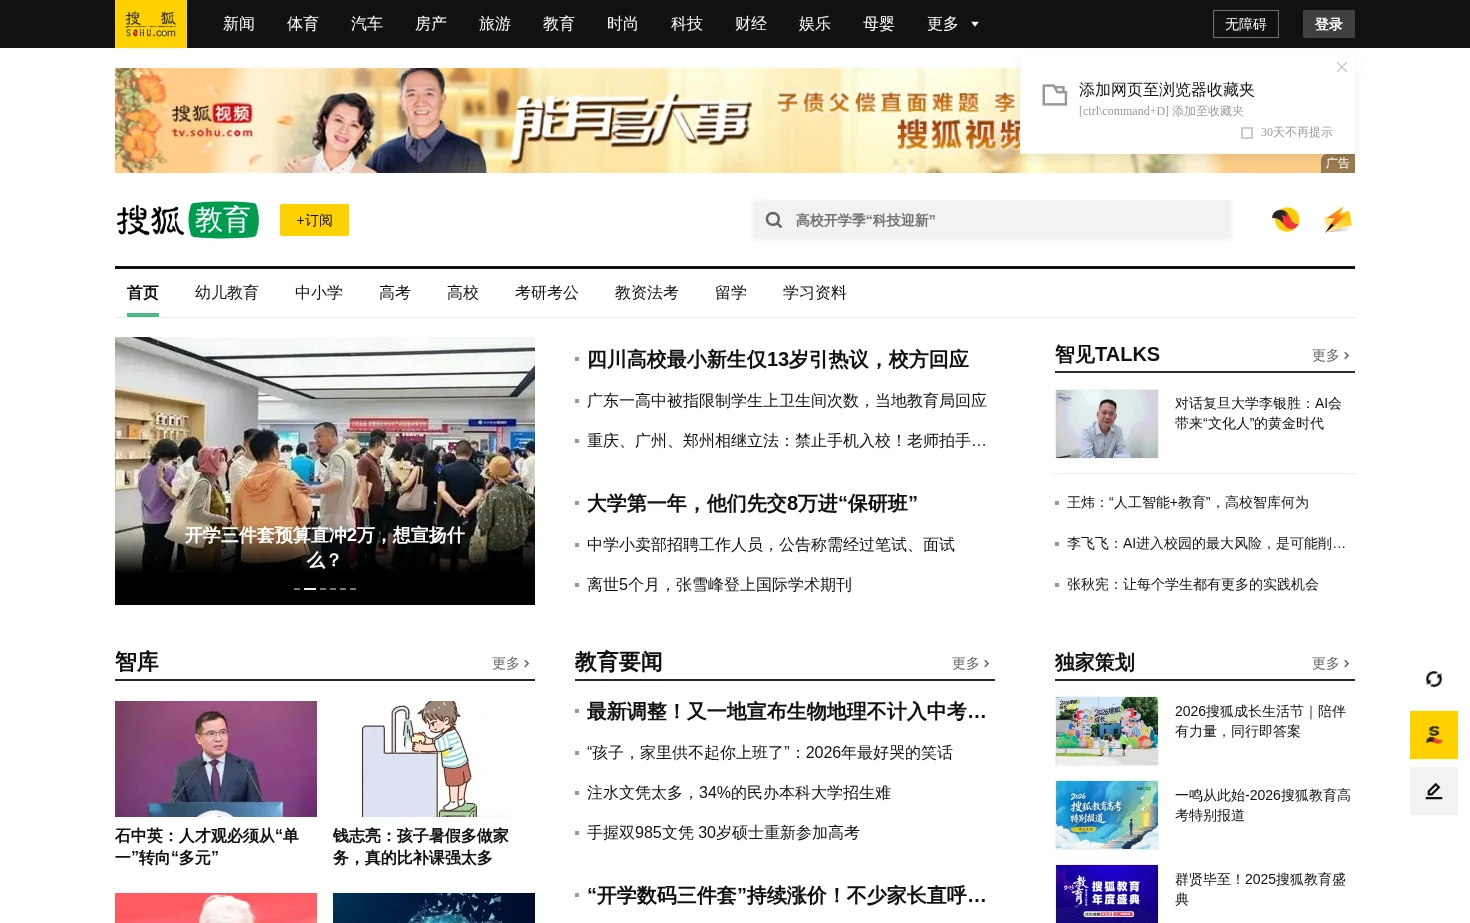Open headline 大学第一年，他们先交8万进“保研班”
Image resolution: width=1470 pixels, height=923 pixels.
[x=752, y=503]
